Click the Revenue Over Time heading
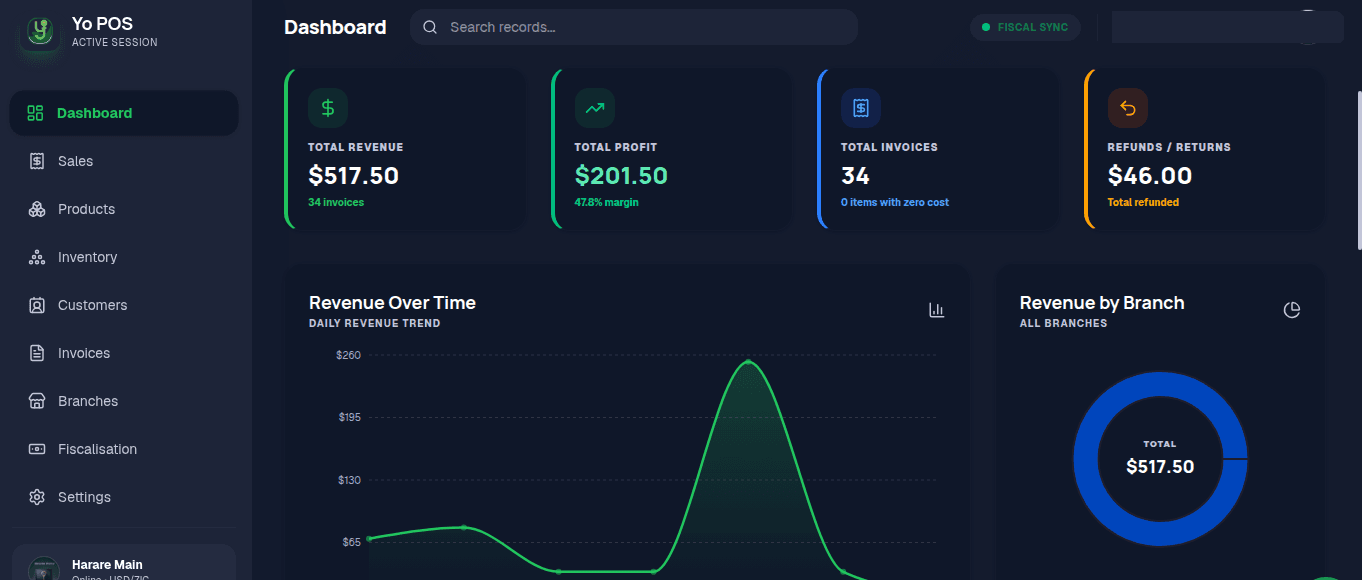Viewport: 1362px width, 580px height. click(x=392, y=303)
